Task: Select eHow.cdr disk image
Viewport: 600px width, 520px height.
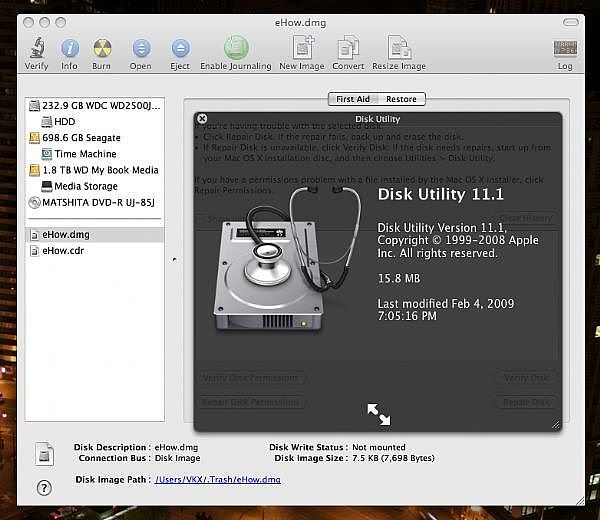Action: click(63, 251)
